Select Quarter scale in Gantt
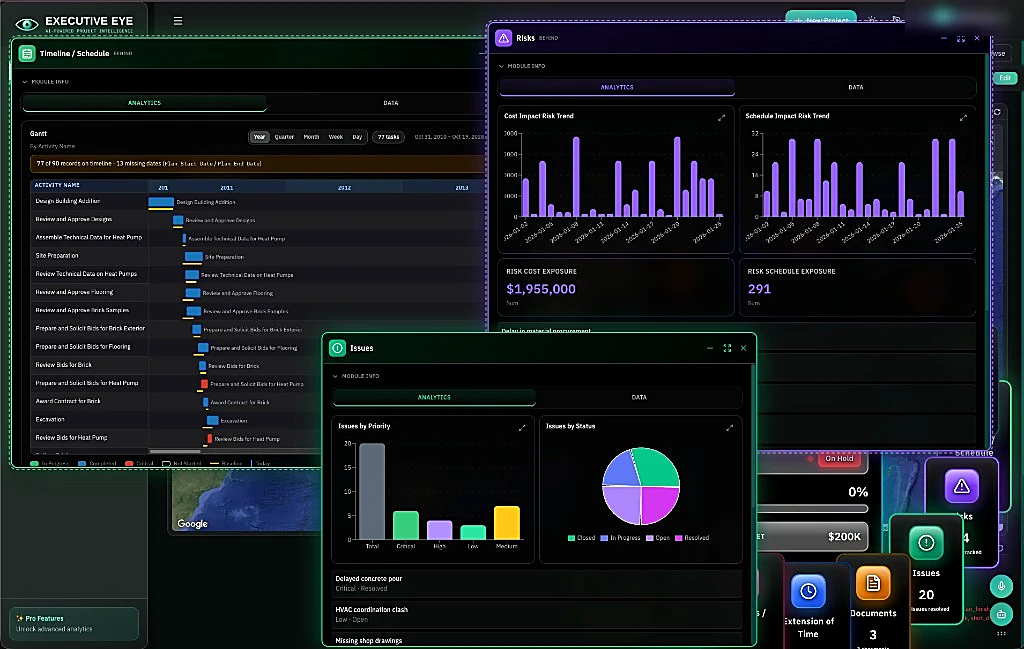This screenshot has height=649, width=1024. click(284, 137)
